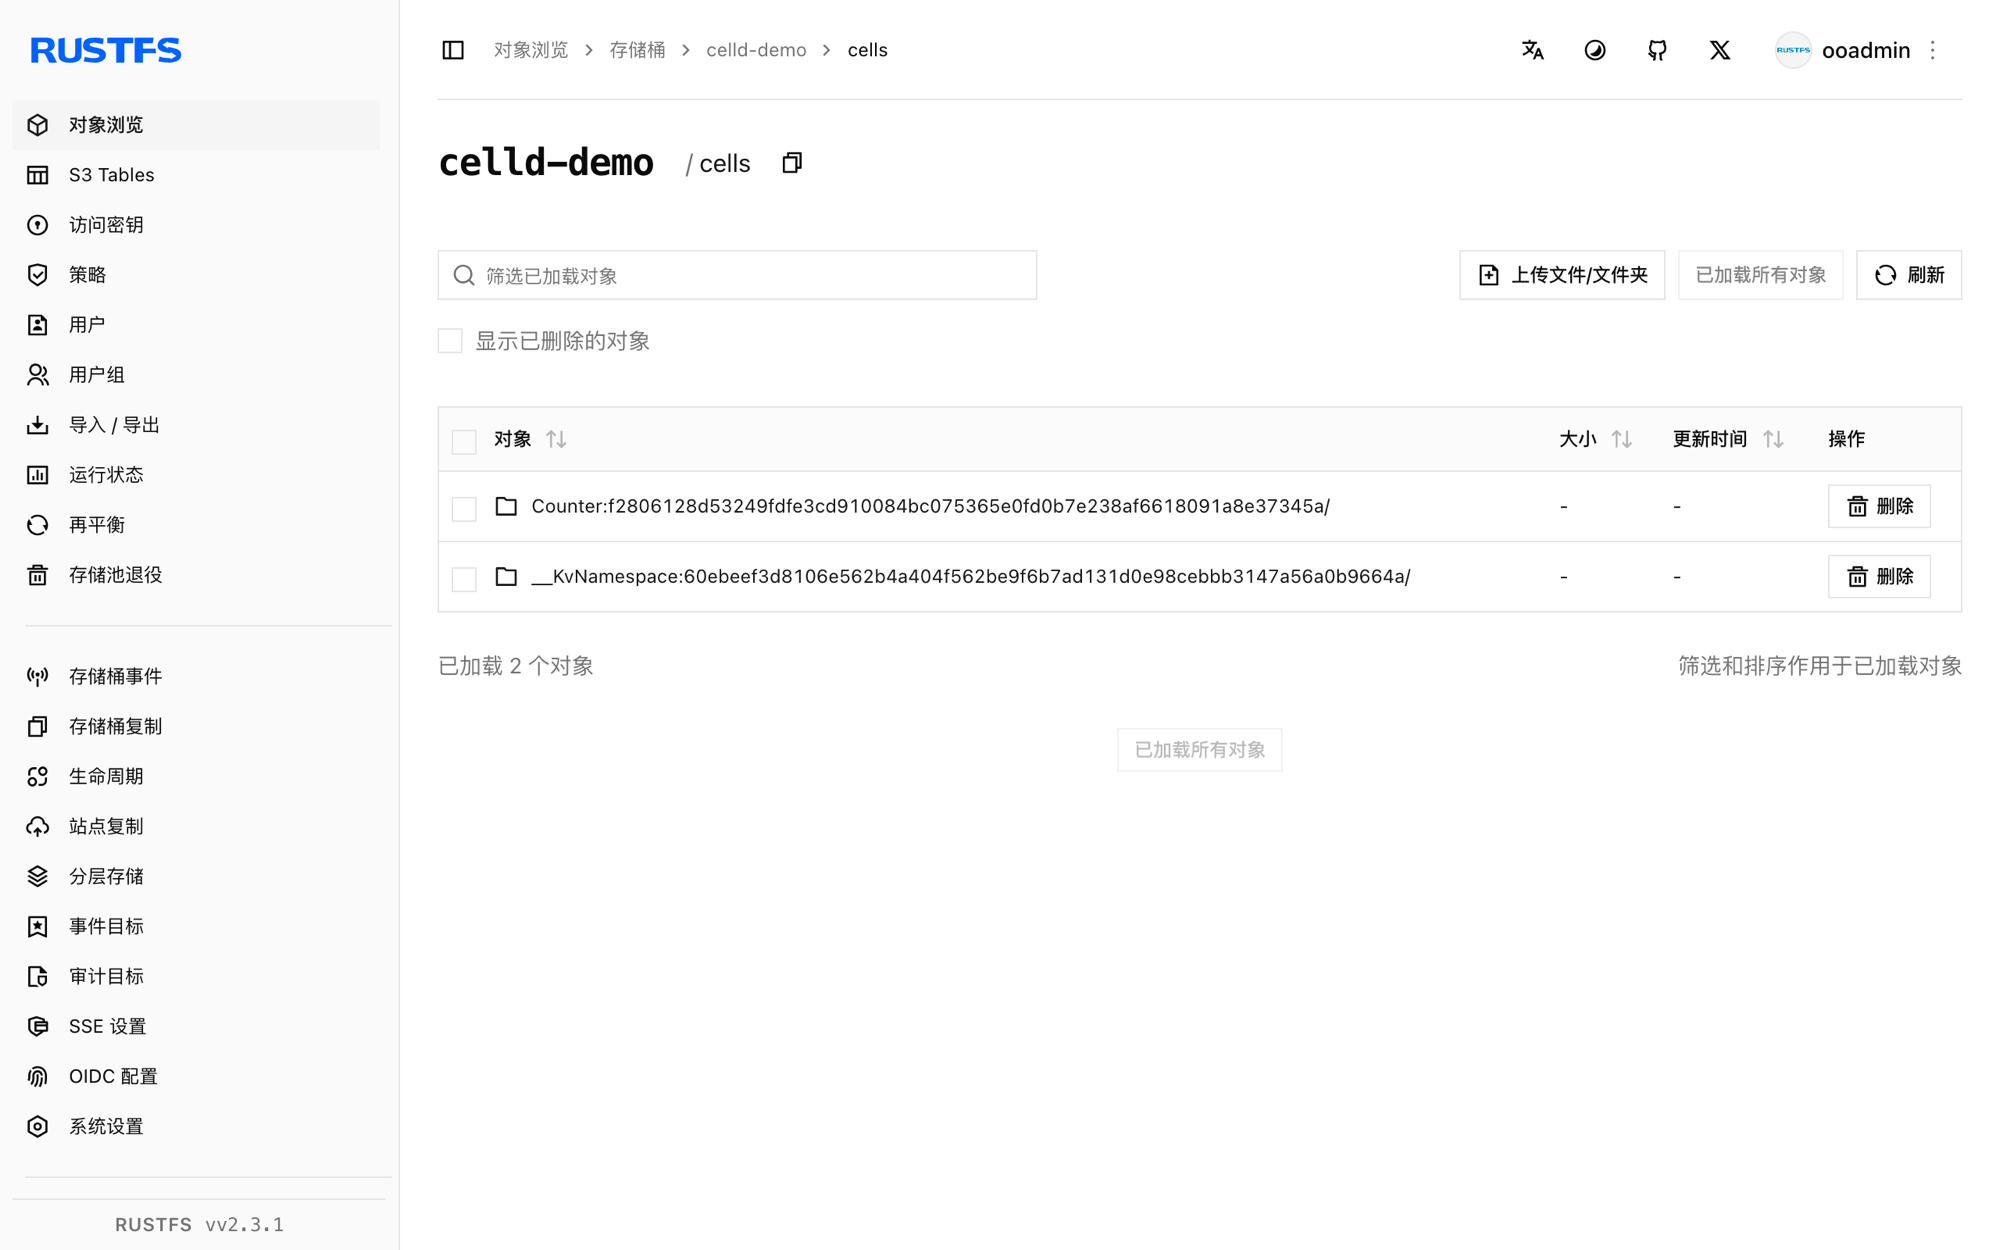
Task: Click the celld-demo bucket title
Action: 546,163
